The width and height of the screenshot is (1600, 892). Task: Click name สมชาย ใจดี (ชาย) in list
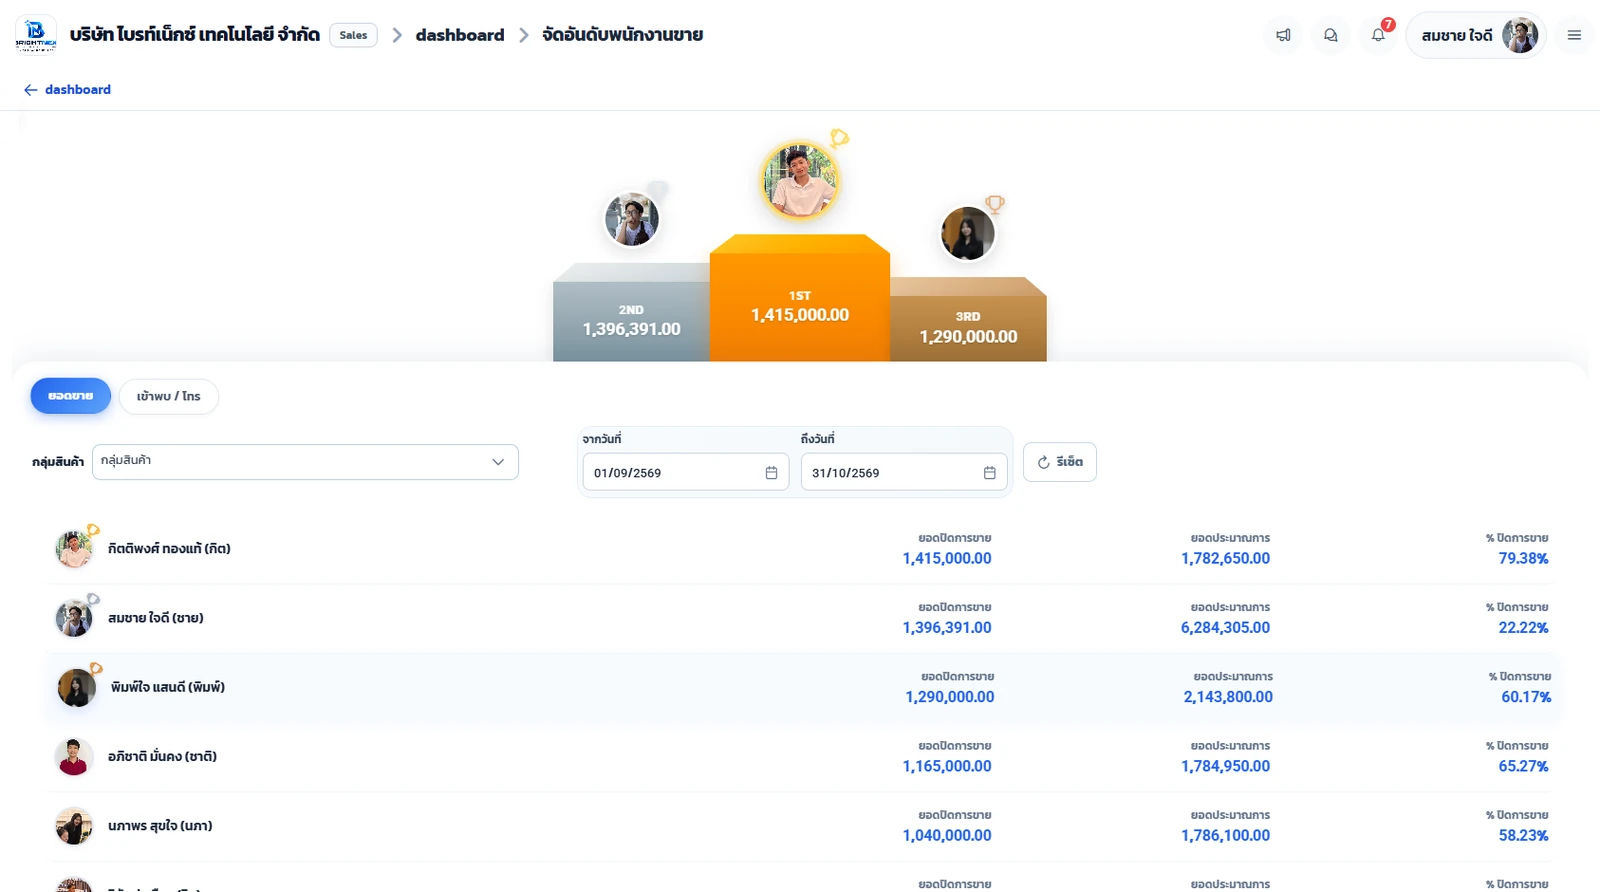pos(156,618)
